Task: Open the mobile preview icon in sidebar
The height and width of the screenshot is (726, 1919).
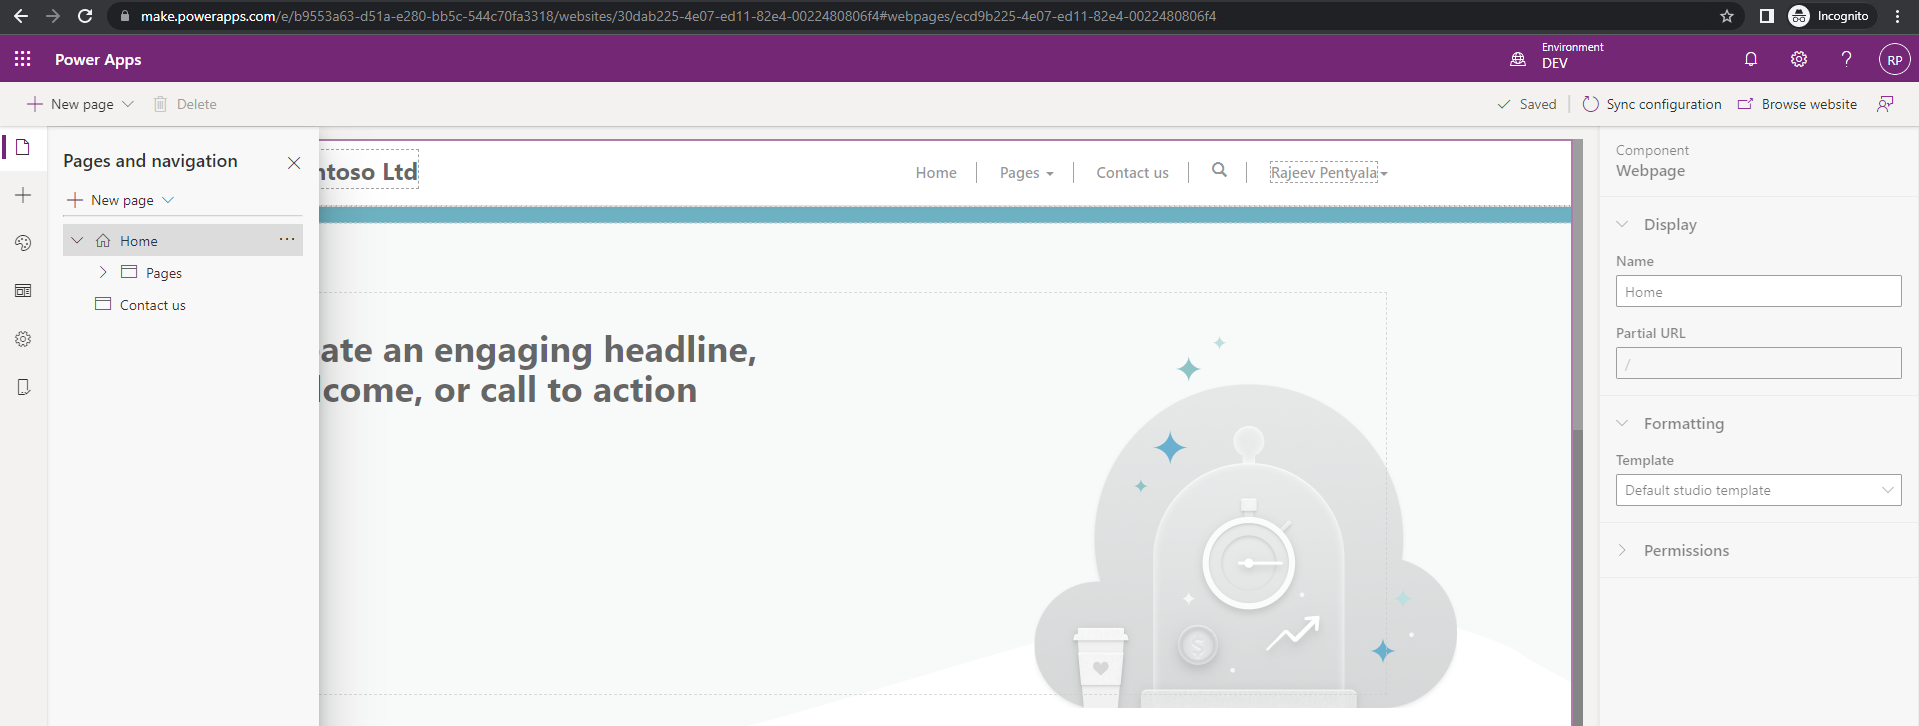Action: click(x=23, y=387)
